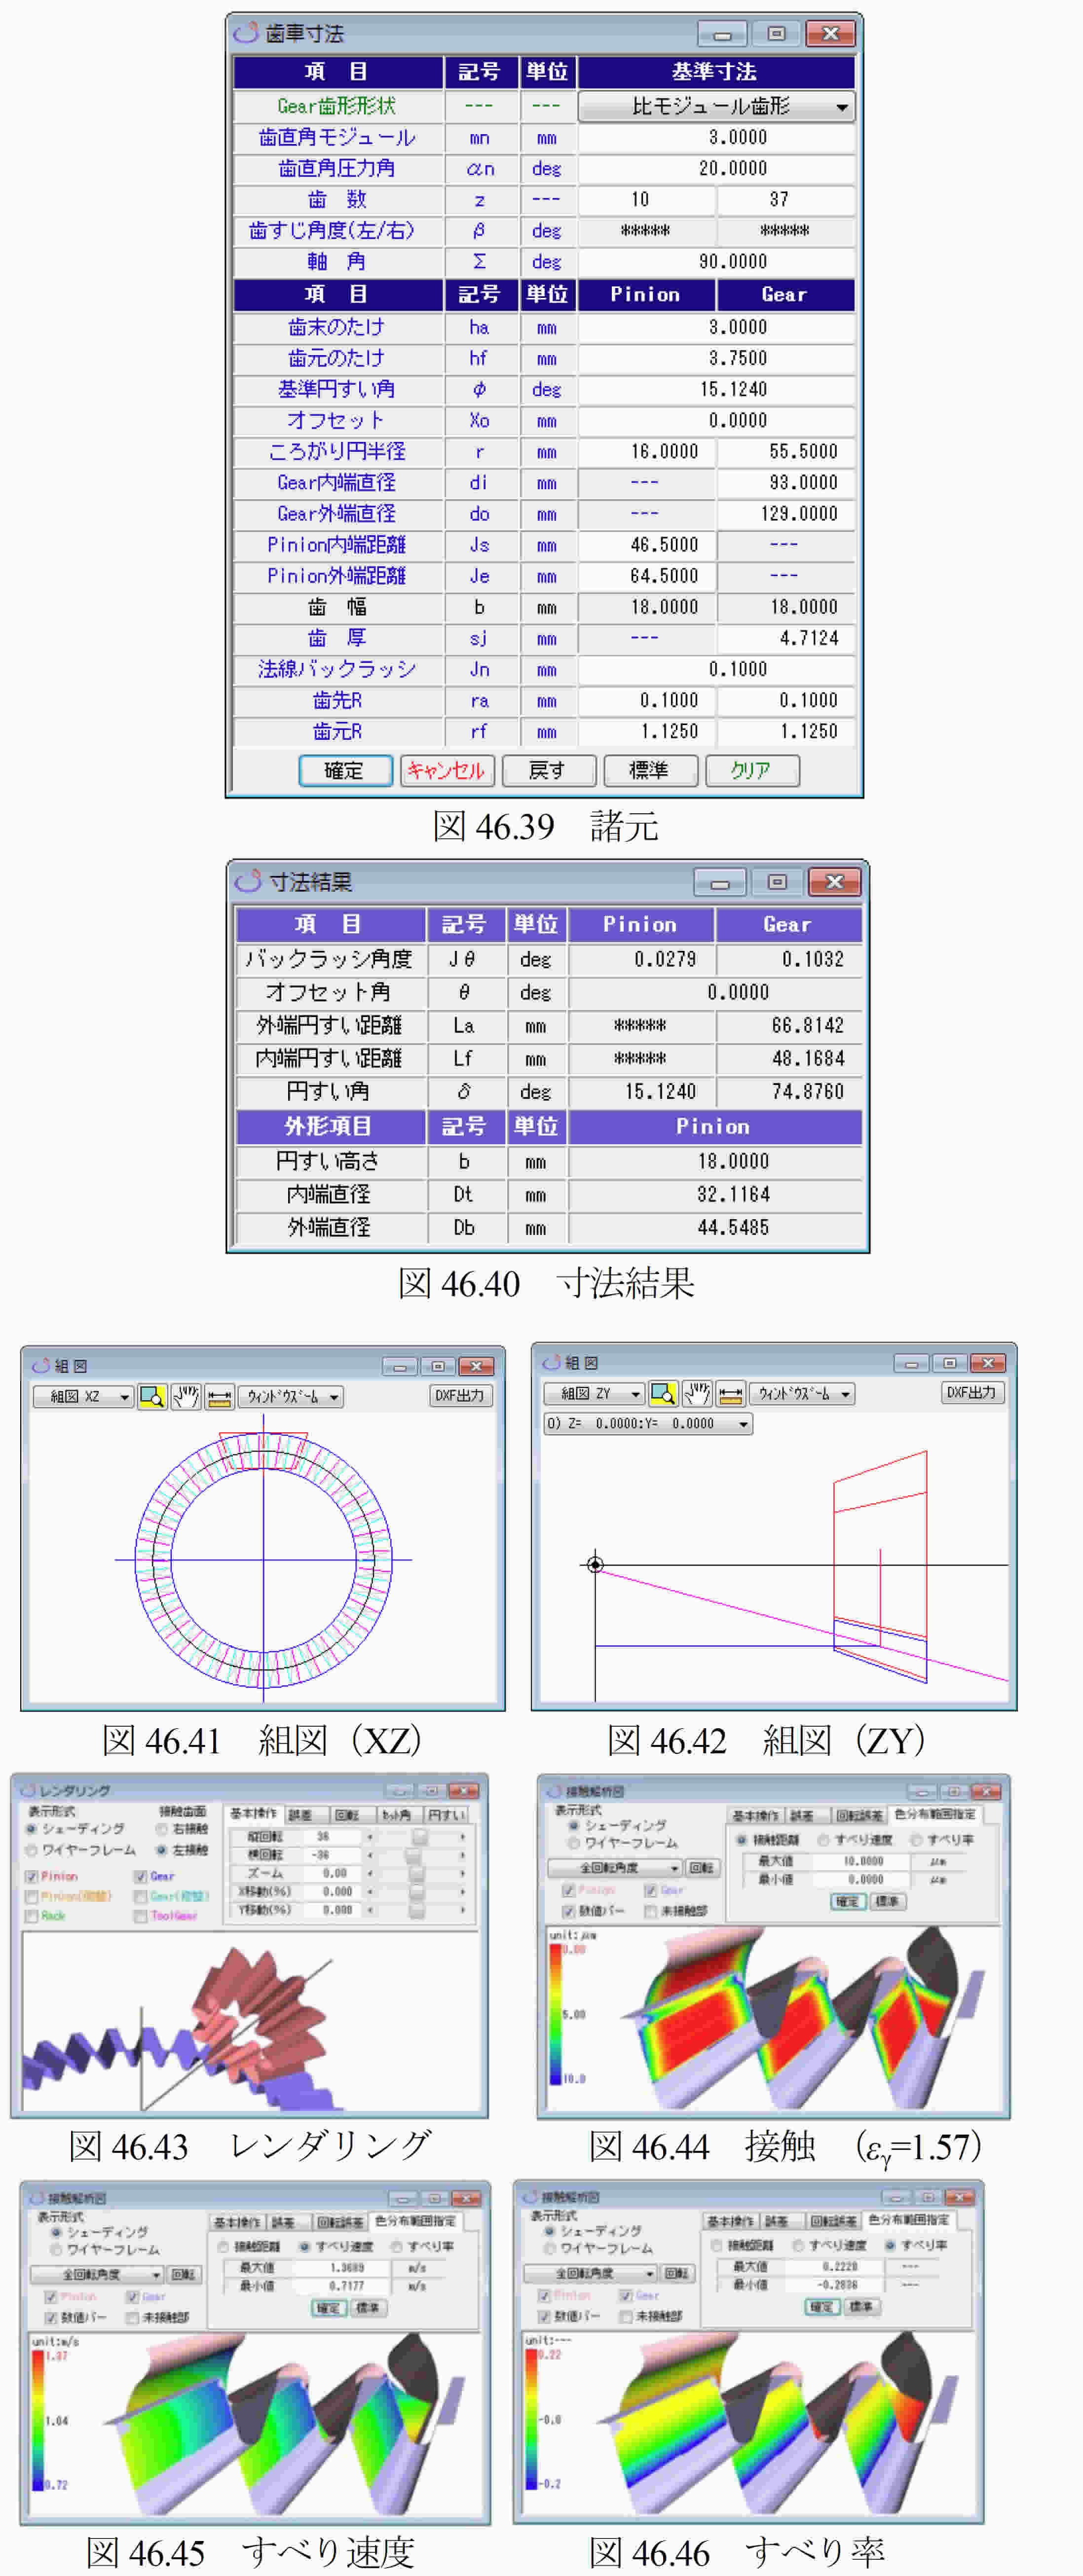The width and height of the screenshot is (1083, 2576).
Task: Open 全回転角度 dropdown in the m/s sliding-speed window
Action: (x=97, y=2274)
